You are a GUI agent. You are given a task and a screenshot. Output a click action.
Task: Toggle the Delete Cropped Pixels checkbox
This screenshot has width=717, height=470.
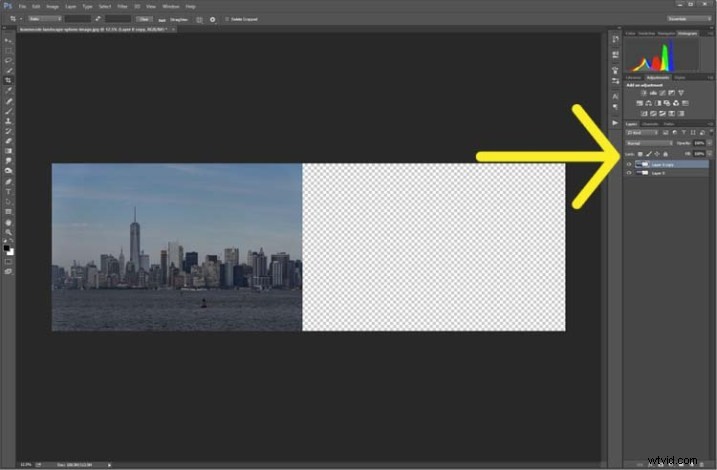227,19
